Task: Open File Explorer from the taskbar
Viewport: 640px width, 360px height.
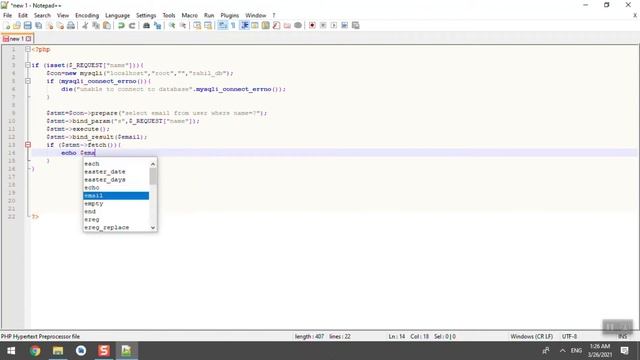Action: 58,351
